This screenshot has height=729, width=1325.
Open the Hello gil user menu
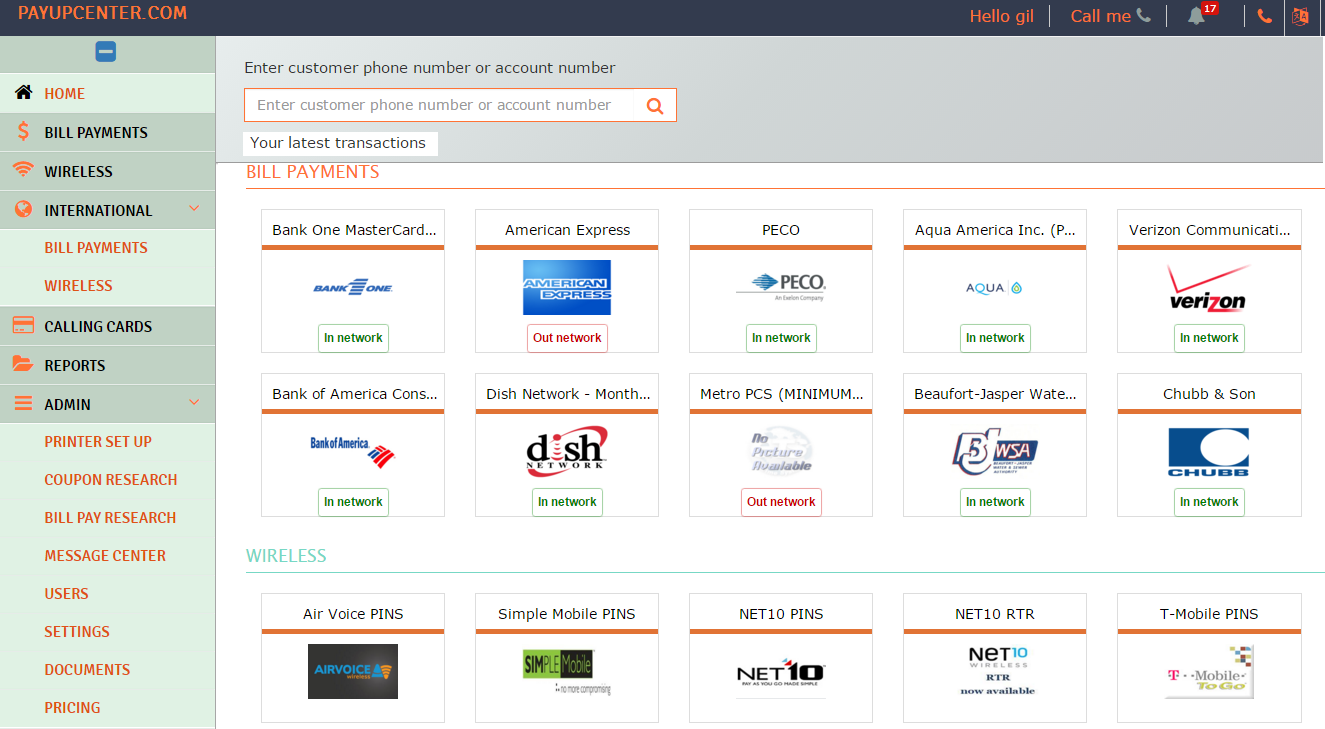(1001, 16)
